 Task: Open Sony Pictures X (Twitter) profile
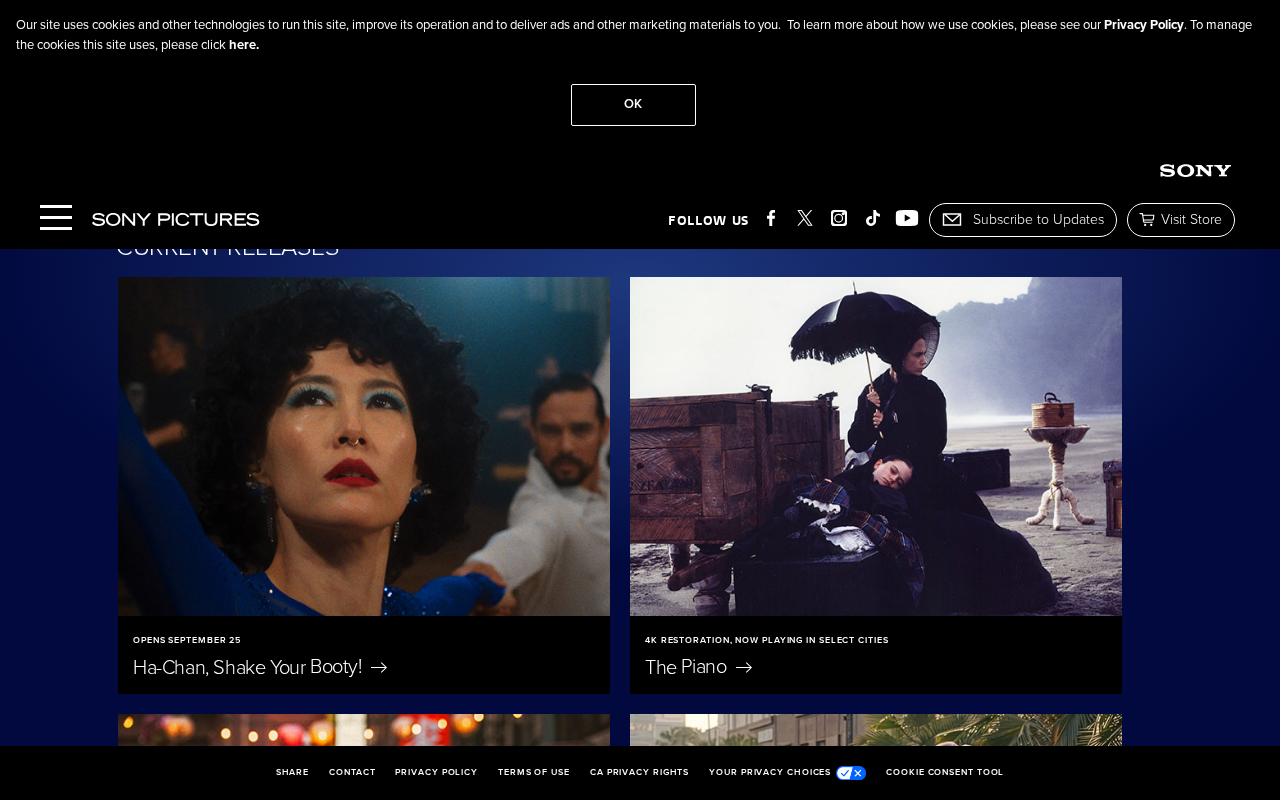pos(805,218)
